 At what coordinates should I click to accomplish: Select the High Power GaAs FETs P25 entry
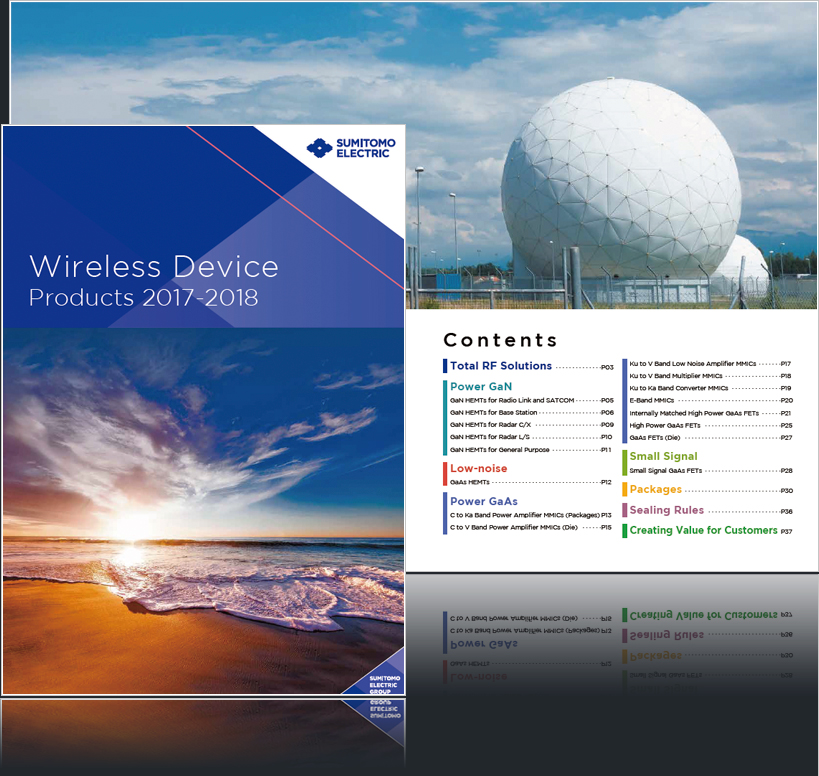click(710, 425)
